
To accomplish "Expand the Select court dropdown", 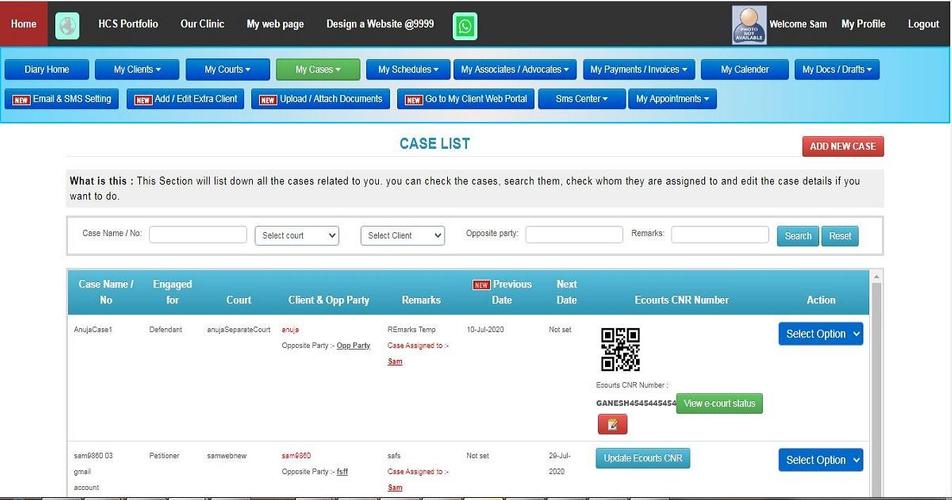I will click(x=297, y=236).
